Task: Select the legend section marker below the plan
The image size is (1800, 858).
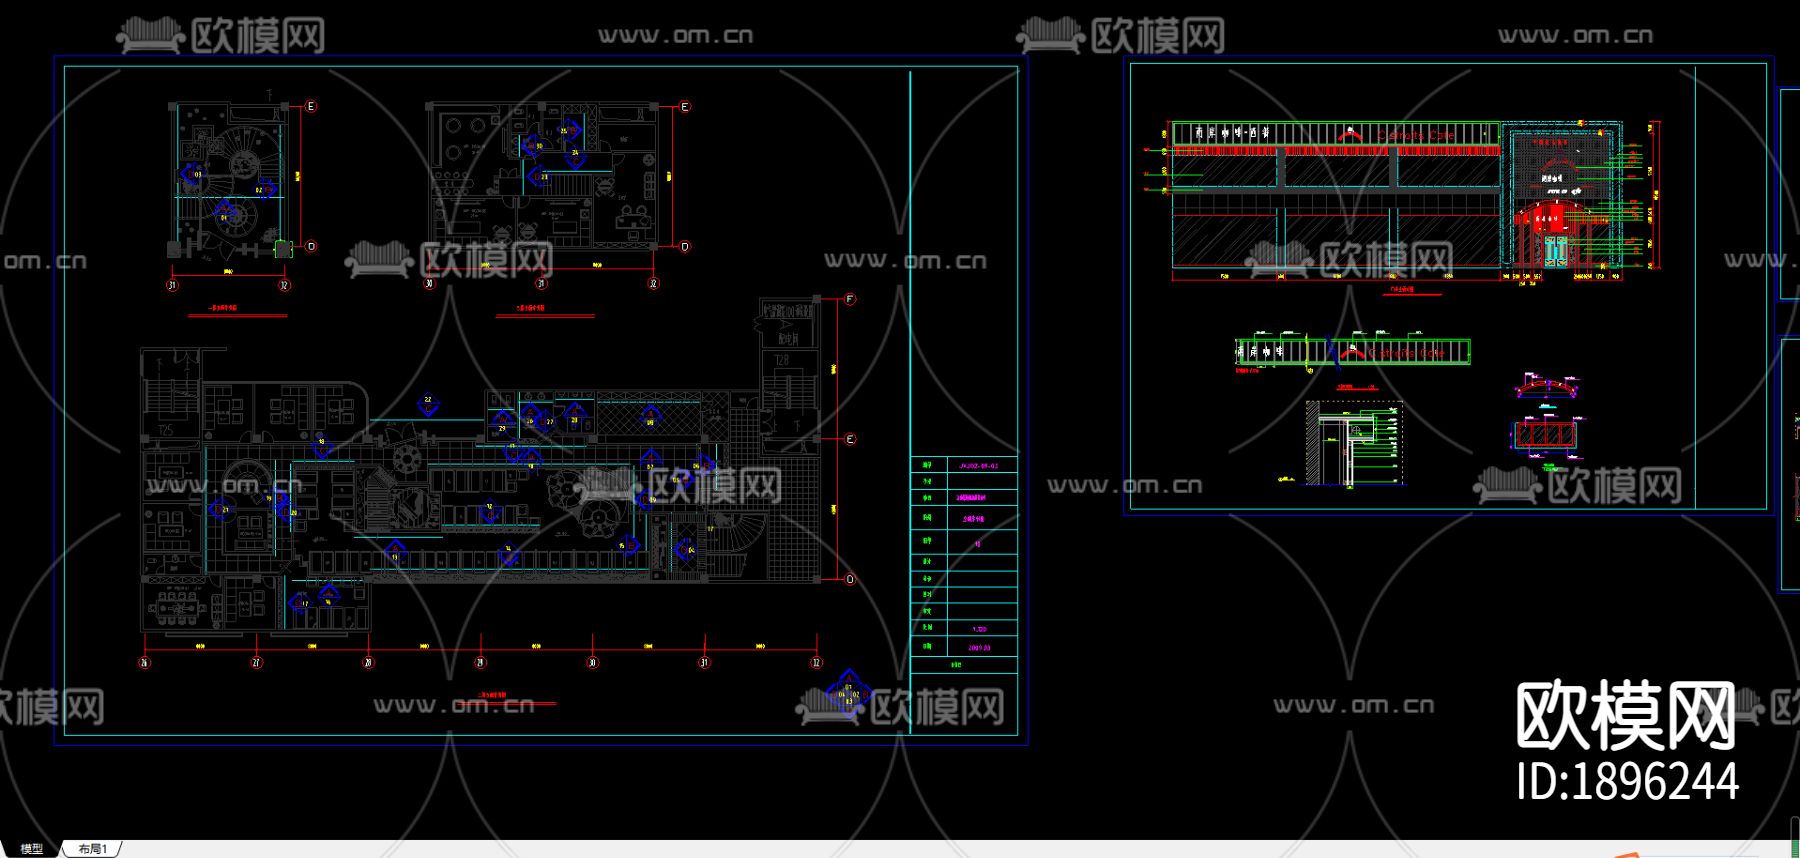Action: (x=848, y=694)
